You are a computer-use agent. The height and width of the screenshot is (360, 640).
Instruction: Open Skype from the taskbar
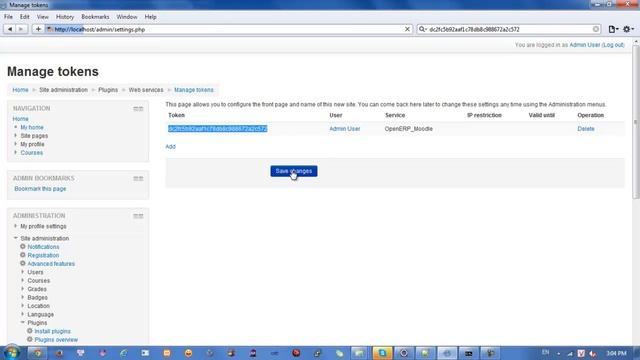(382, 353)
